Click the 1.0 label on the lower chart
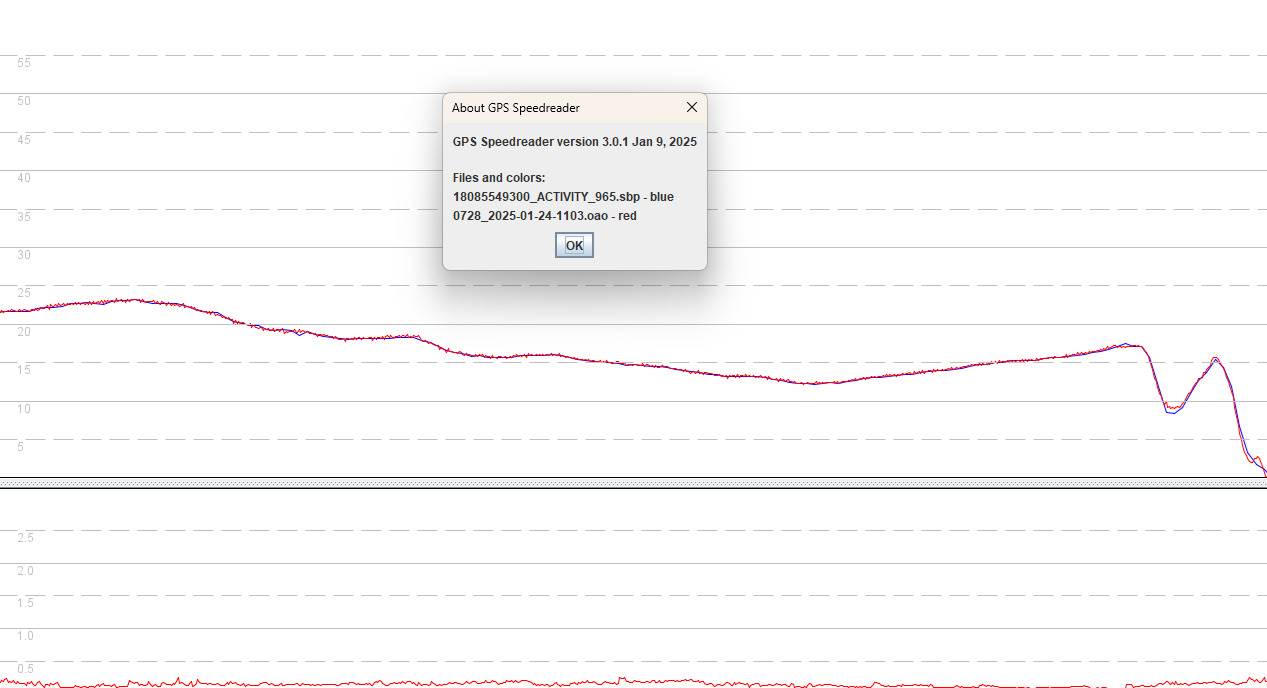The image size is (1267, 688). tap(25, 636)
